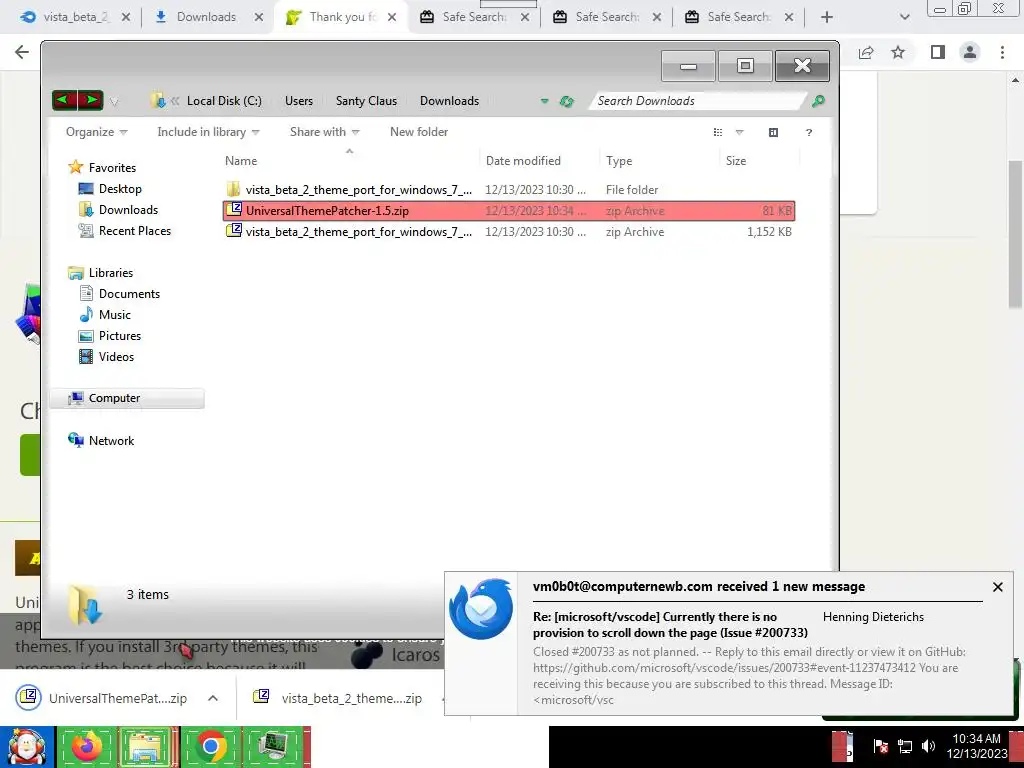Select Computer in the navigation pane
This screenshot has height=768, width=1024.
coord(127,398)
